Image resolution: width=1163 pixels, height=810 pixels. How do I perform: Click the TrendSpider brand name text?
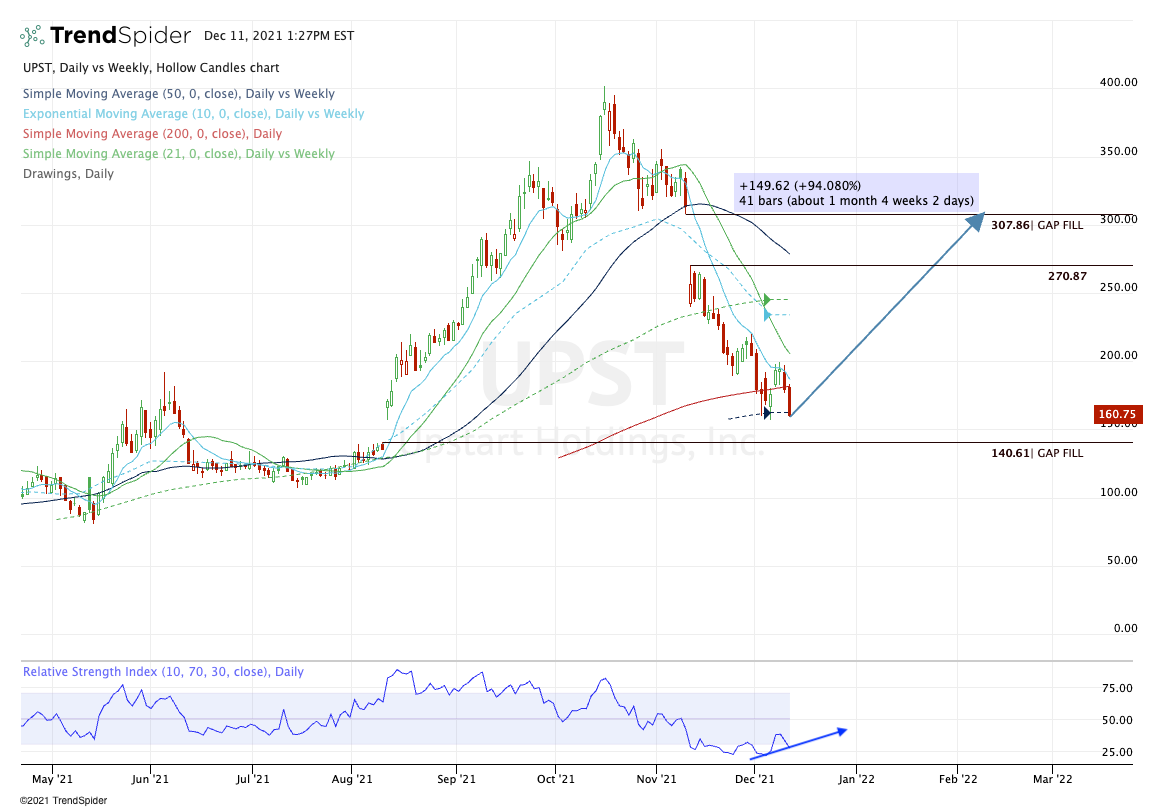(x=120, y=36)
